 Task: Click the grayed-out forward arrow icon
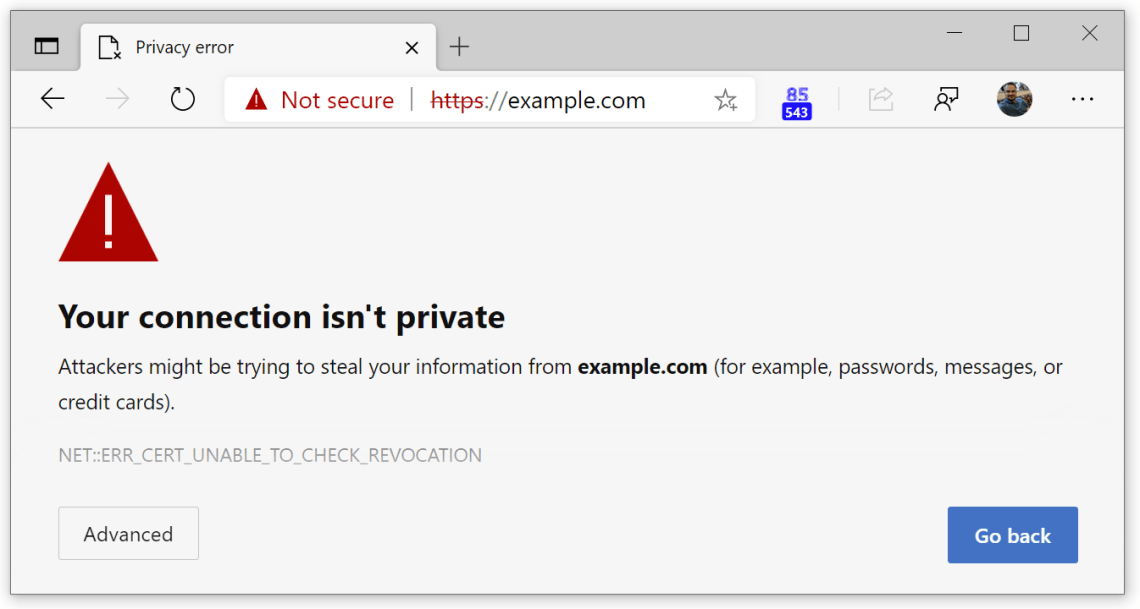(117, 98)
